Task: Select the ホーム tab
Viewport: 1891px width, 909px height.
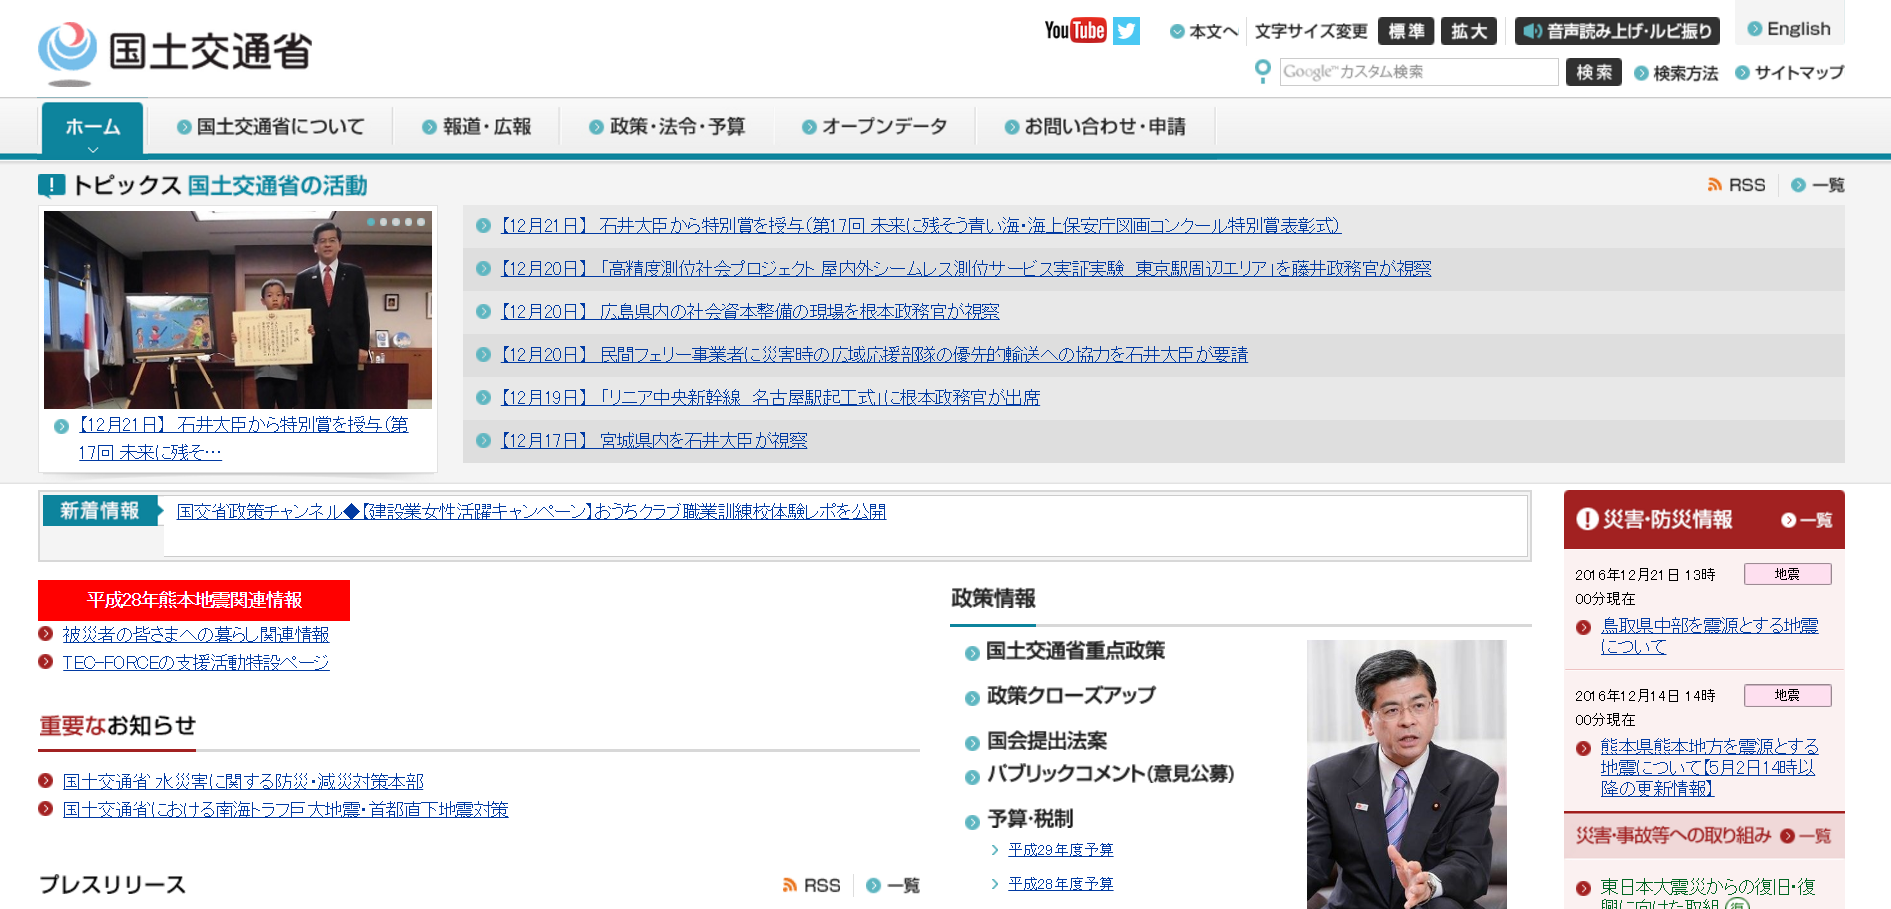Action: click(93, 128)
